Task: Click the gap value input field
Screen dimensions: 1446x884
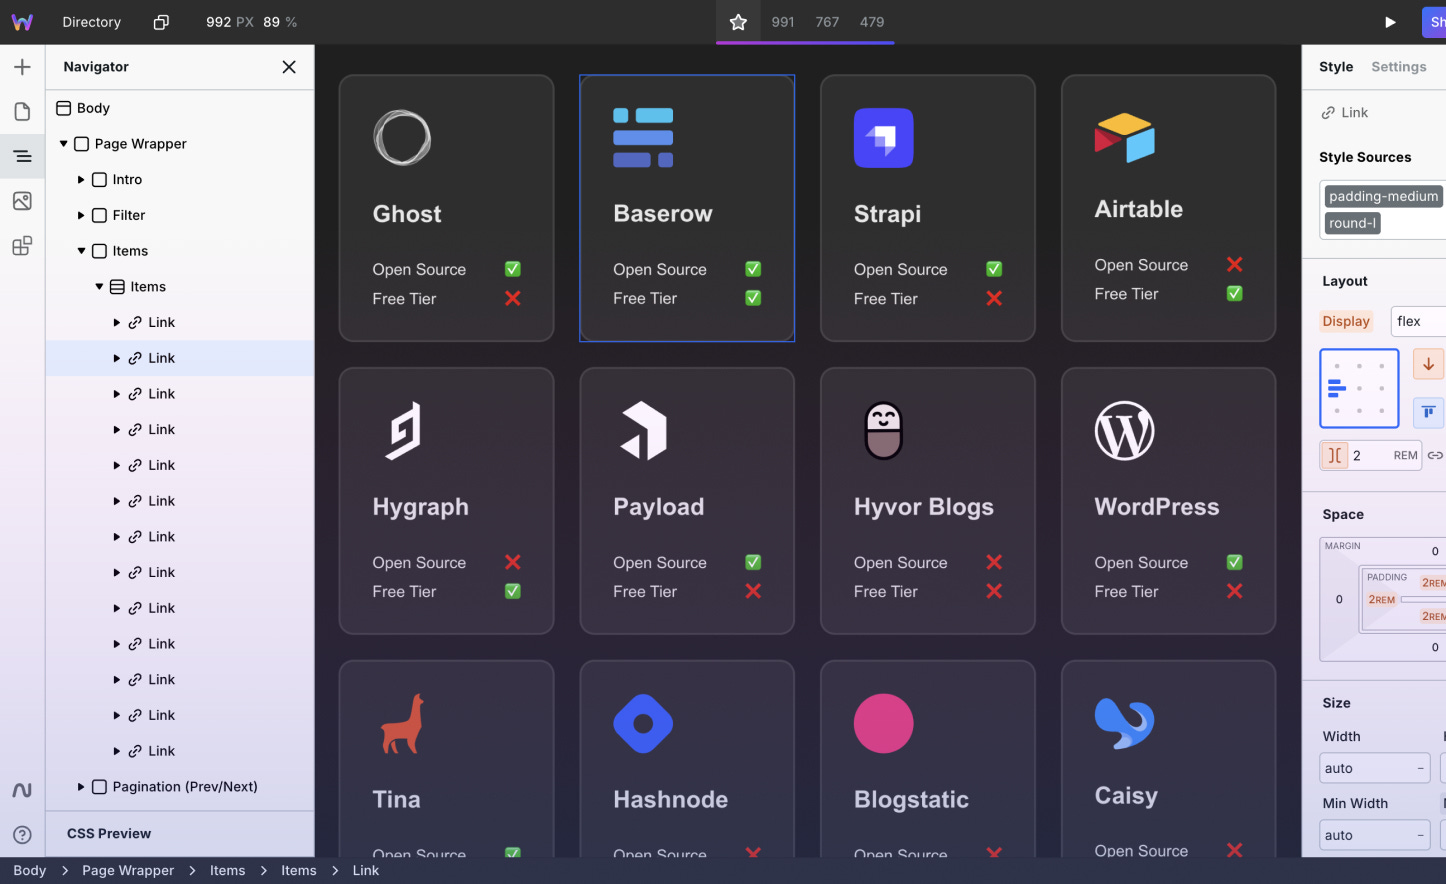Action: 1371,455
